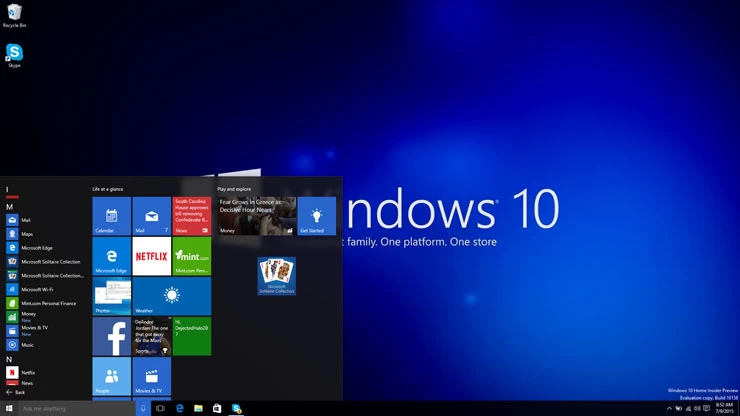740x416 pixels.
Task: Open Movies & TV from the apps list
Action: [x=45, y=331]
